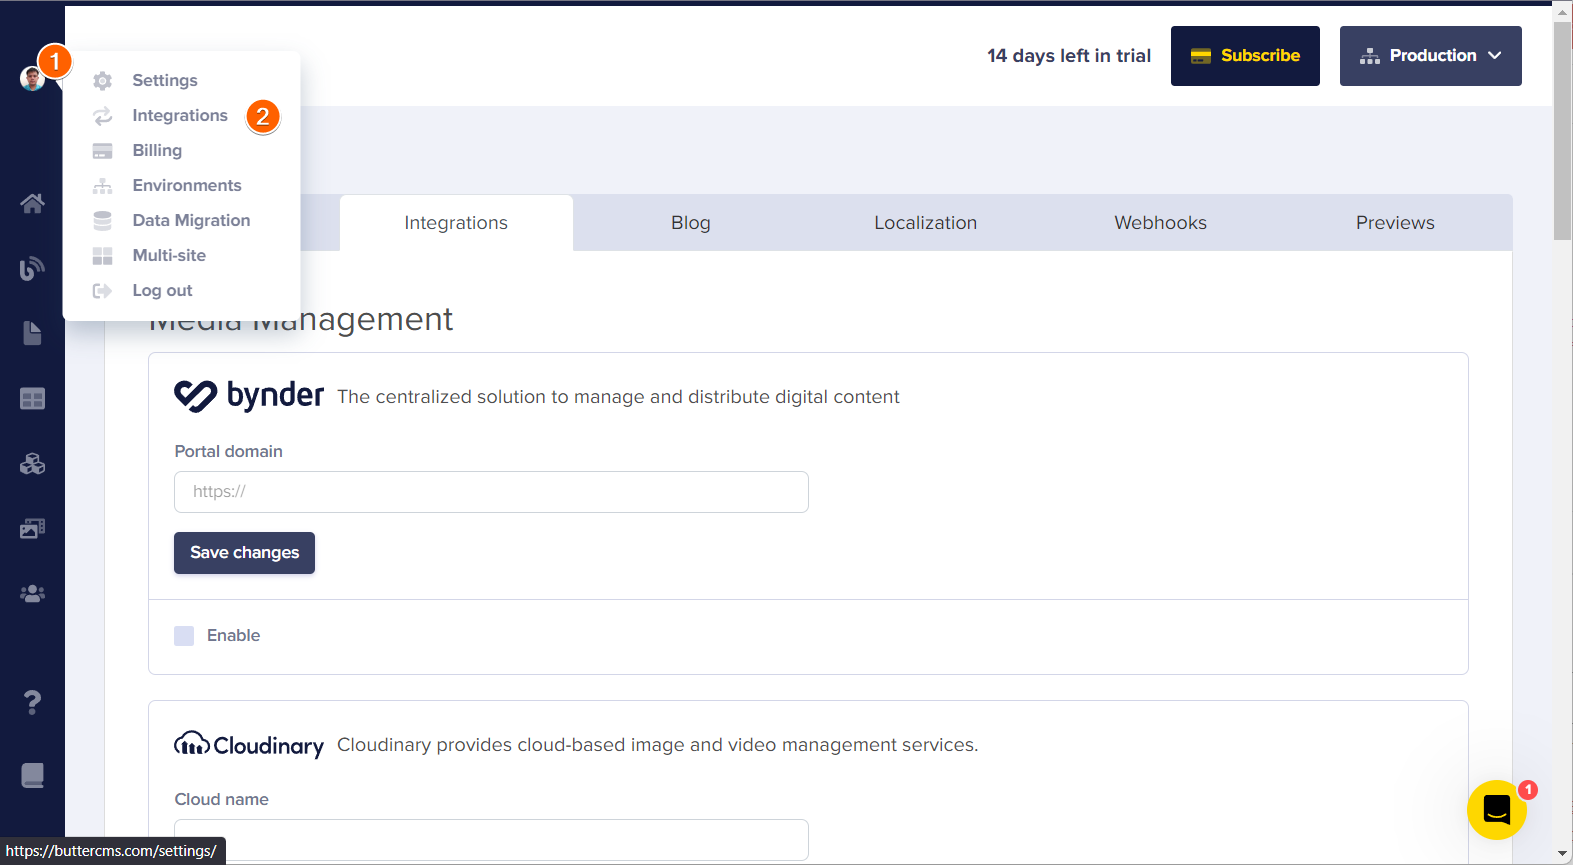Open Media library from the sidebar icon
The image size is (1573, 865).
(32, 529)
